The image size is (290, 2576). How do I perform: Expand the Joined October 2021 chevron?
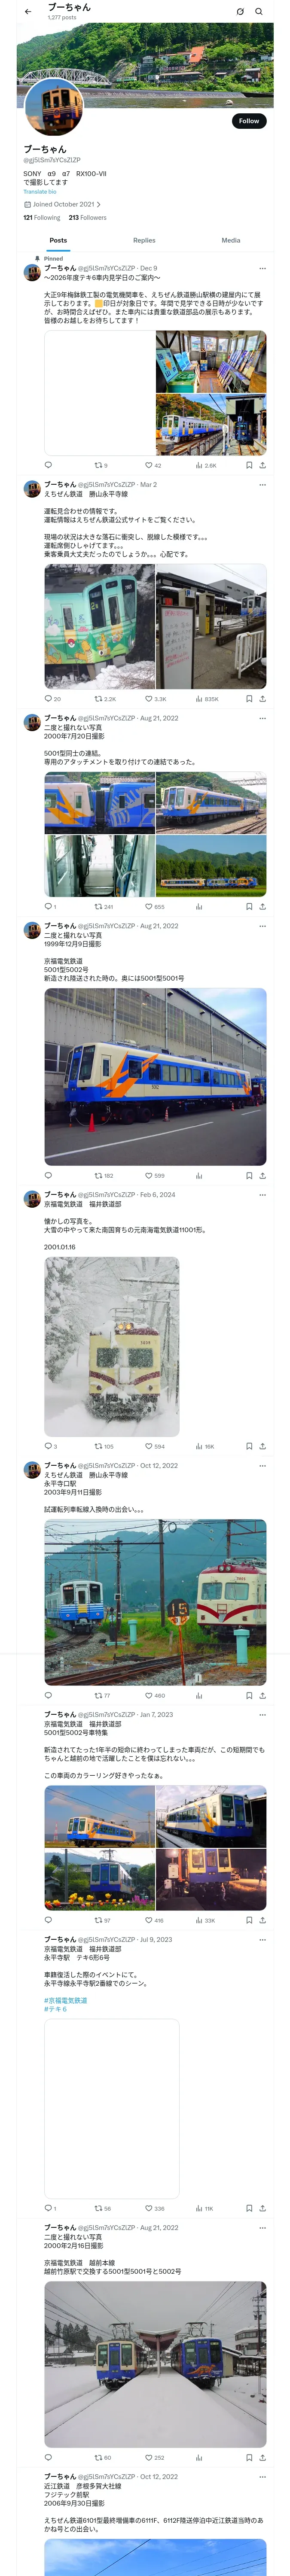[98, 204]
